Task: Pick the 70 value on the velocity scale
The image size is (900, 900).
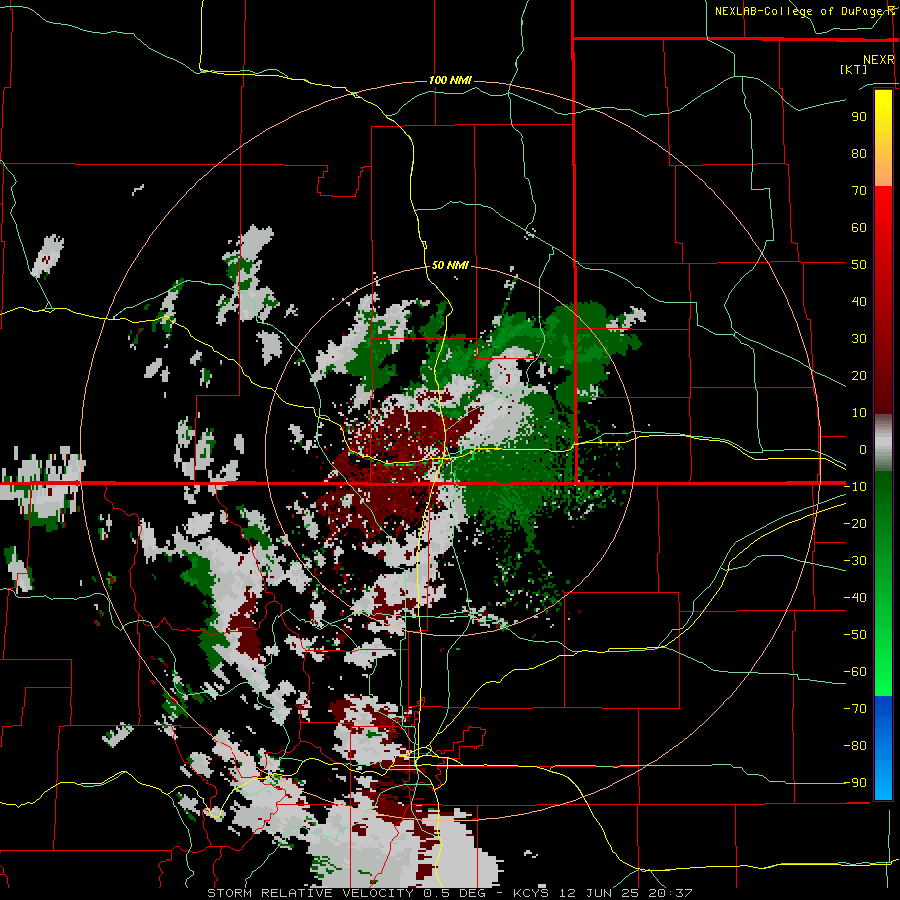Action: 859,191
